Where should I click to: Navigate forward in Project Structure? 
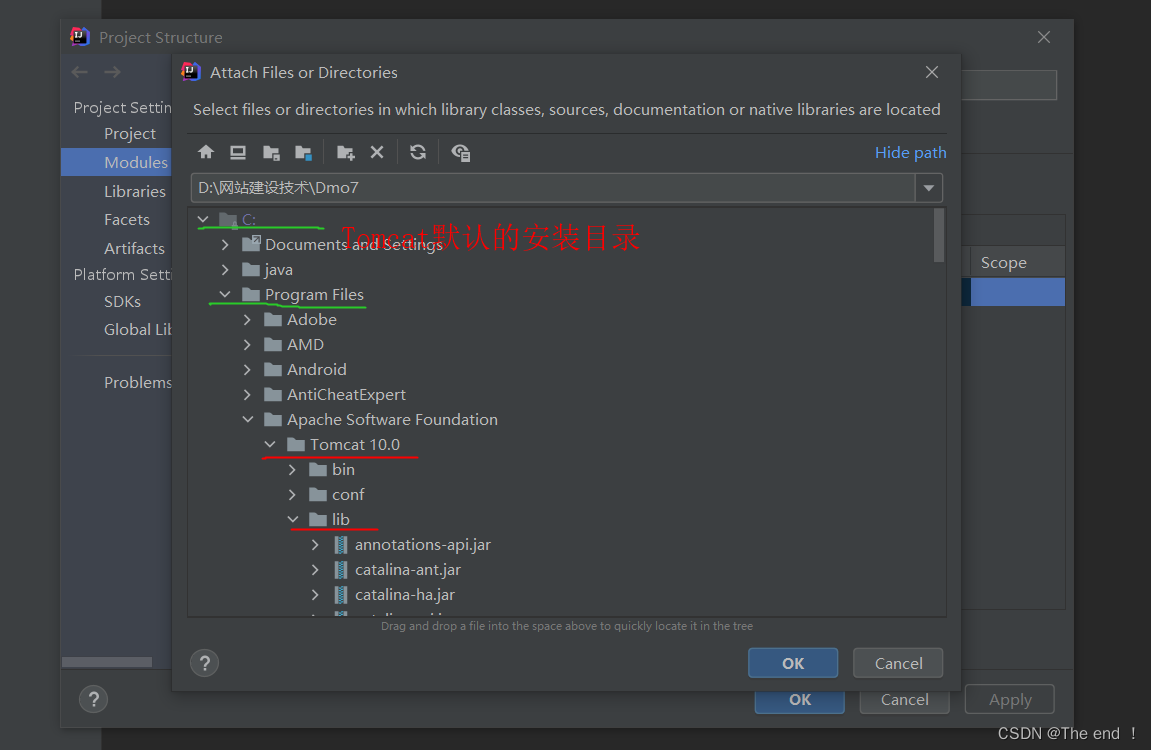tap(112, 72)
